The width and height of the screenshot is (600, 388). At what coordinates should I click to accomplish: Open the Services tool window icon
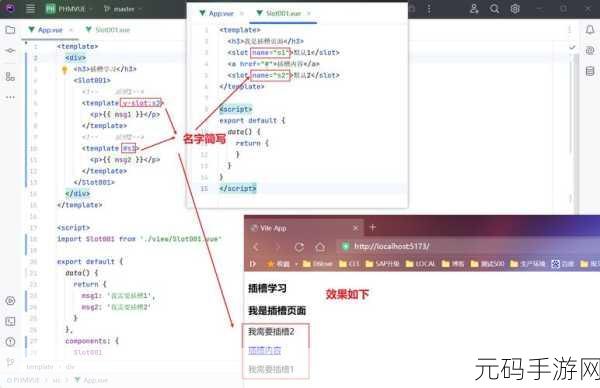coord(10,301)
